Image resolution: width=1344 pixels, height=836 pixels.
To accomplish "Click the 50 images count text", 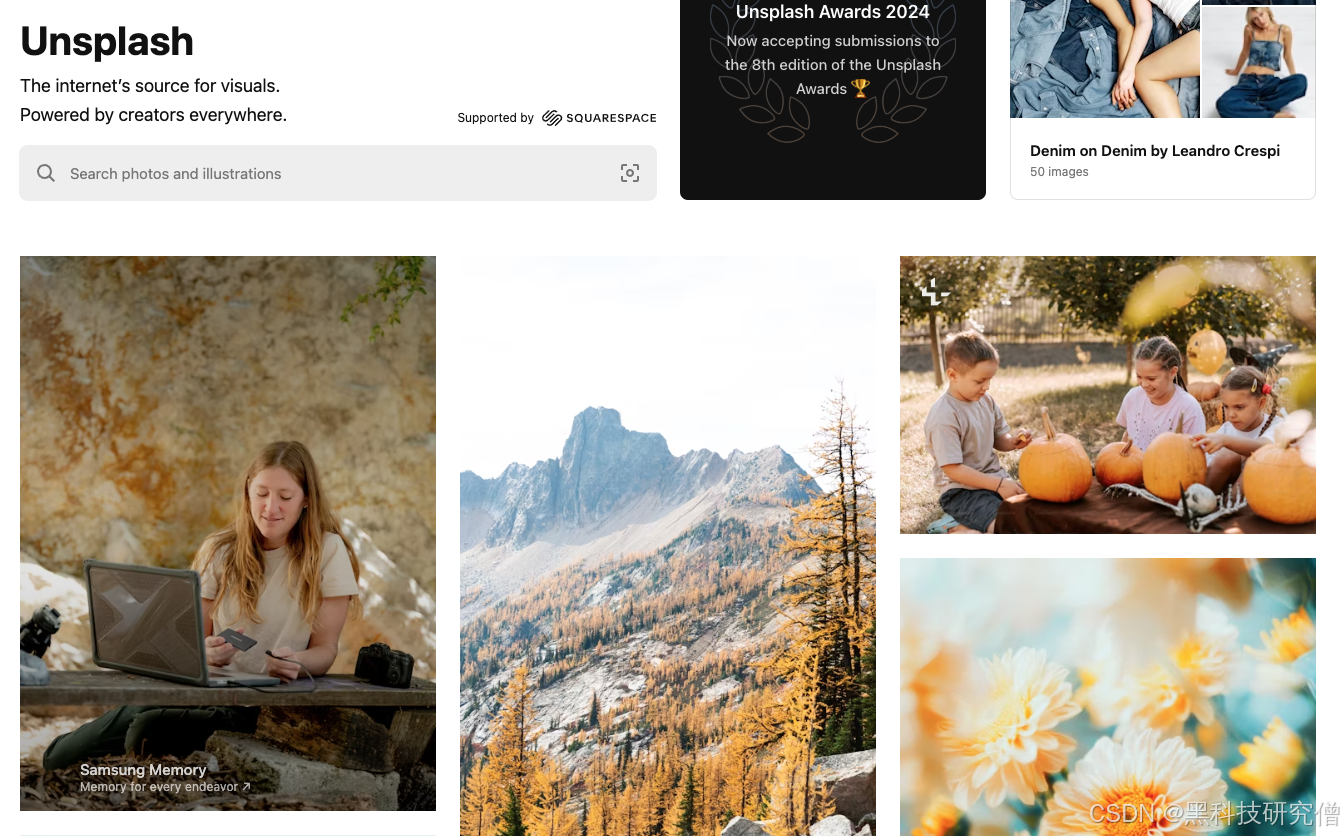I will [x=1059, y=172].
